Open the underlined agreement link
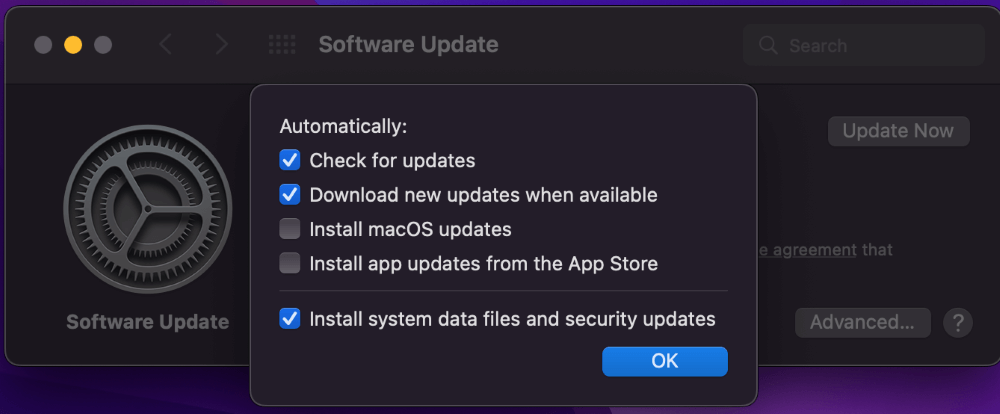The width and height of the screenshot is (1000, 414). coord(805,249)
